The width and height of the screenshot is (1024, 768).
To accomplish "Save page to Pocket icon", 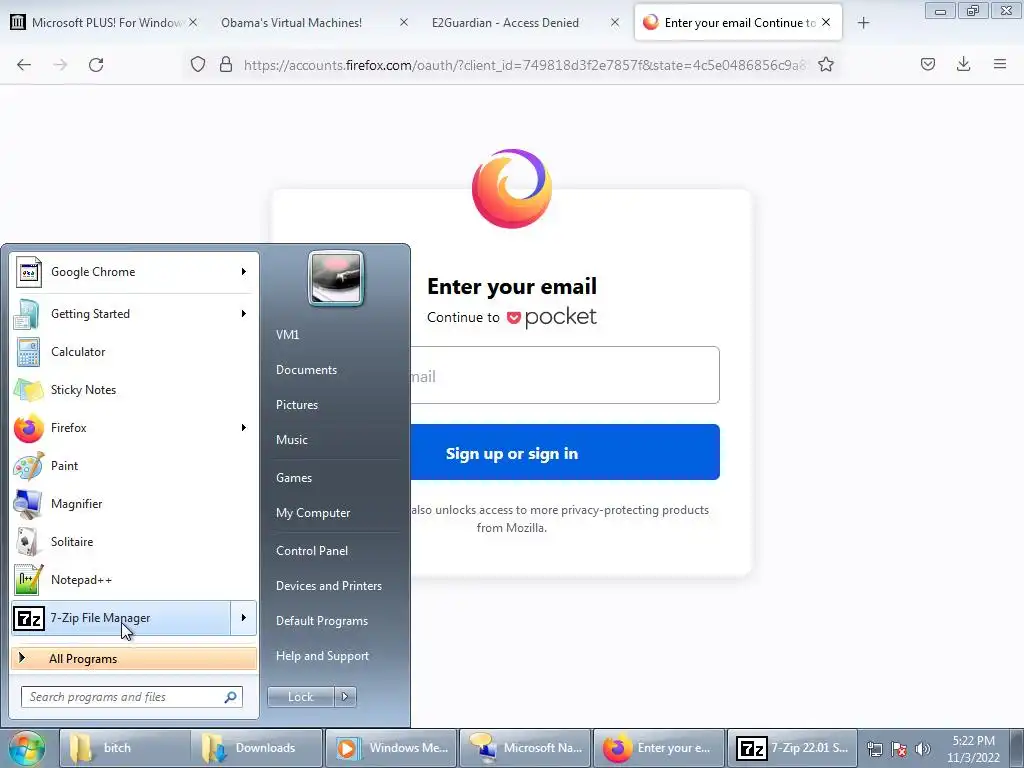I will (928, 65).
